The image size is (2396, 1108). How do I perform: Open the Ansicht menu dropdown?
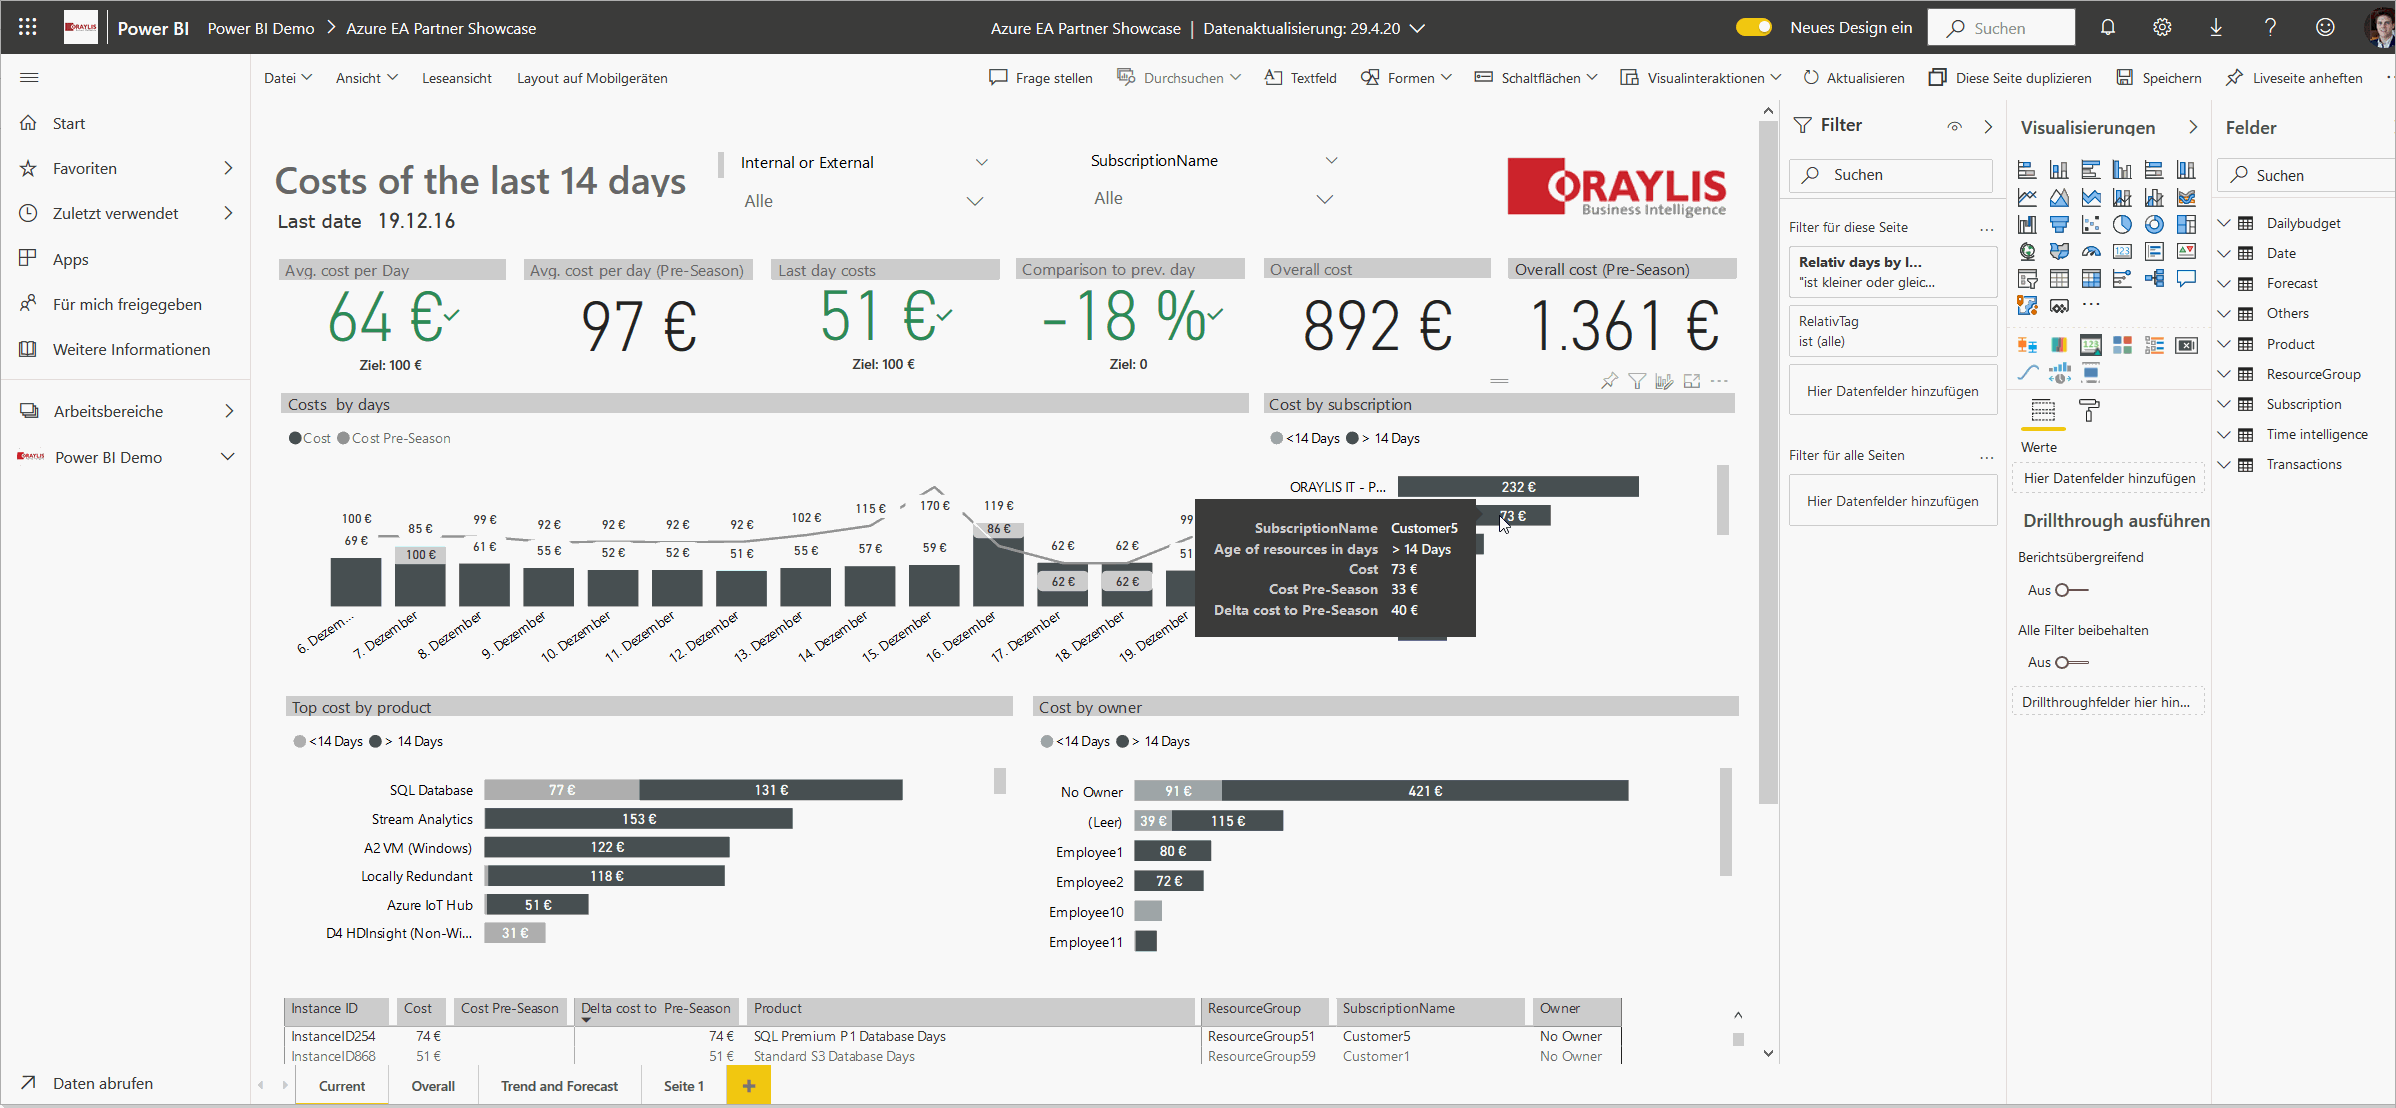[367, 78]
